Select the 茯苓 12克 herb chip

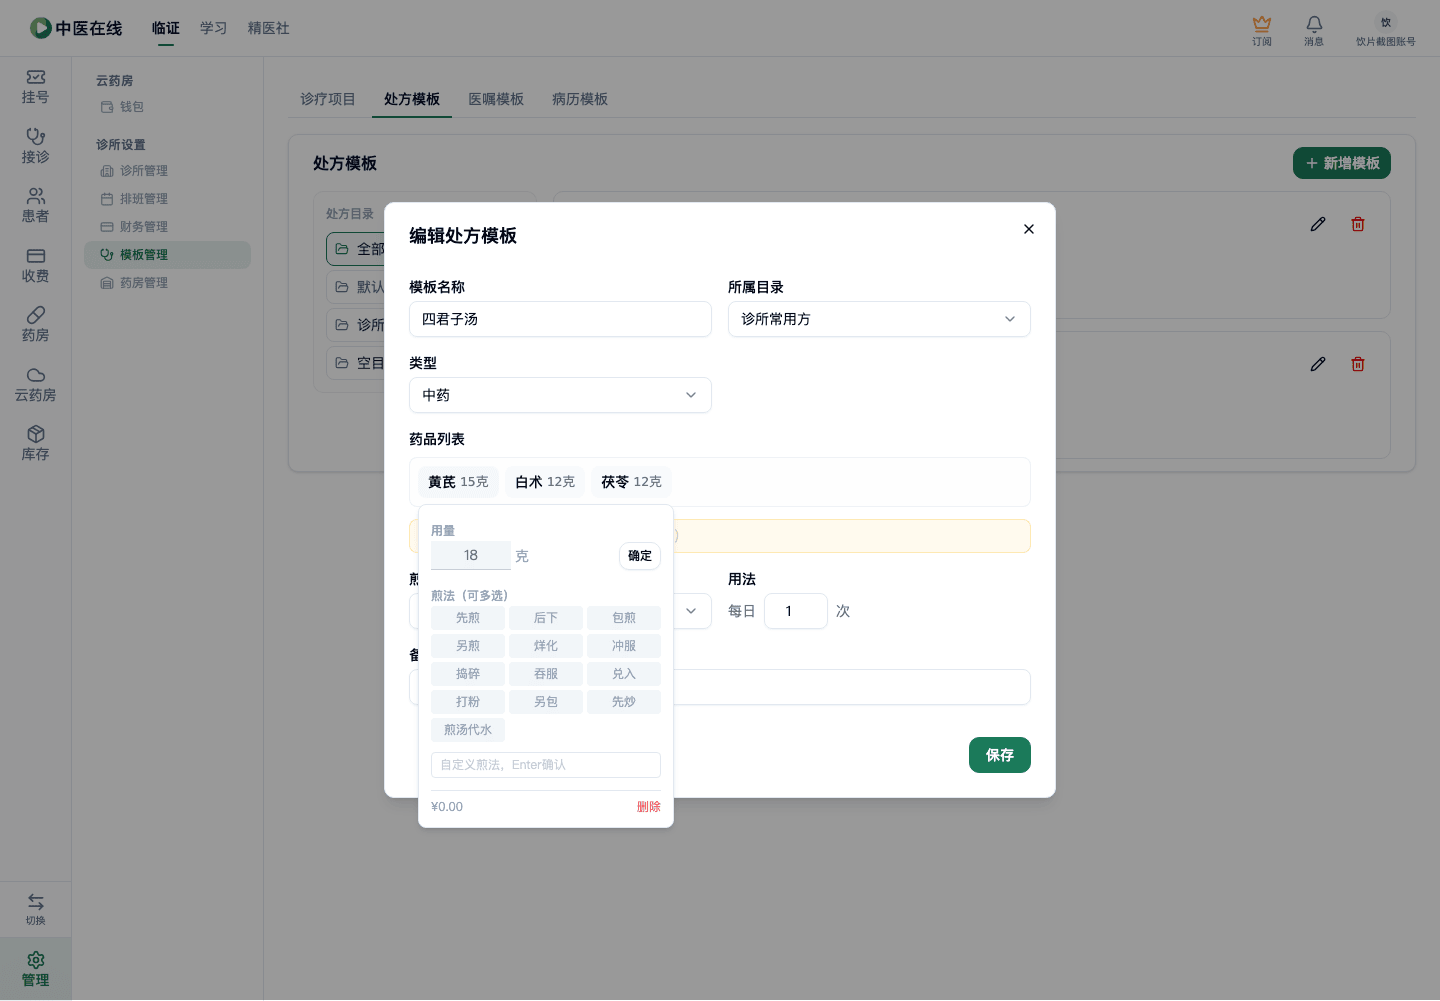click(631, 482)
